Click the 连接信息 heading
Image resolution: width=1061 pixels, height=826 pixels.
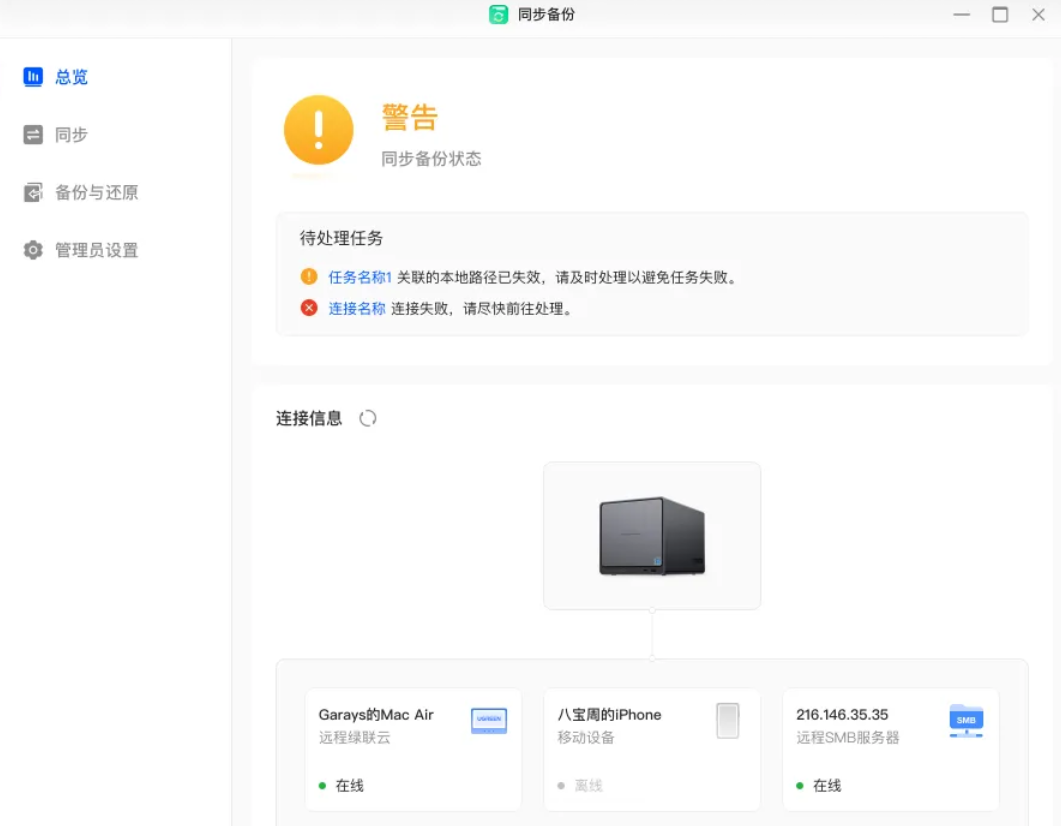pyautogui.click(x=309, y=418)
